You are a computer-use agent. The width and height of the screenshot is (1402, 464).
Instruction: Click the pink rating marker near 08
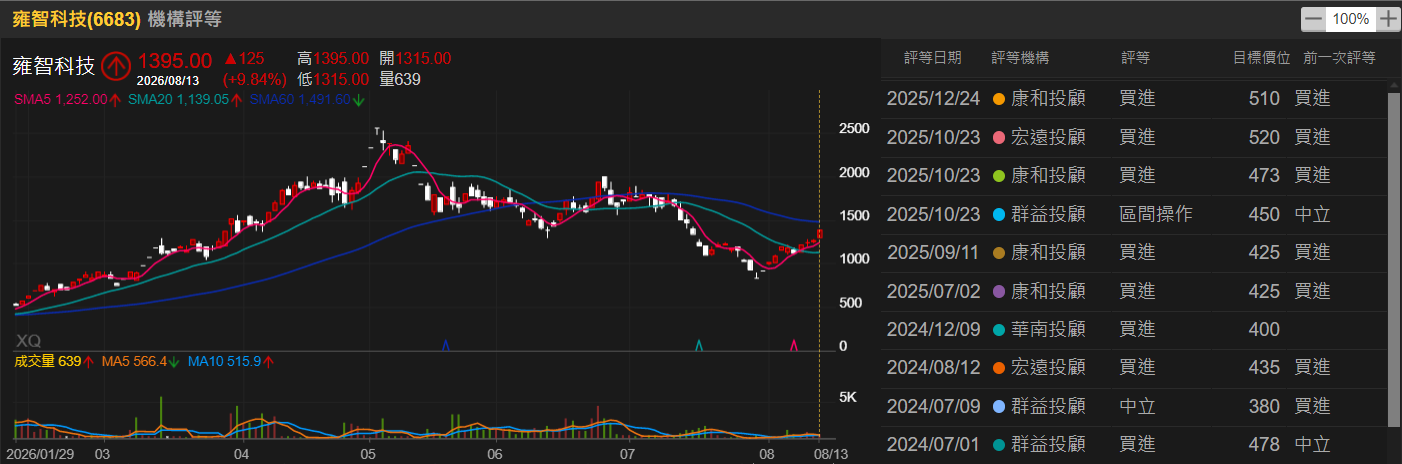[794, 345]
